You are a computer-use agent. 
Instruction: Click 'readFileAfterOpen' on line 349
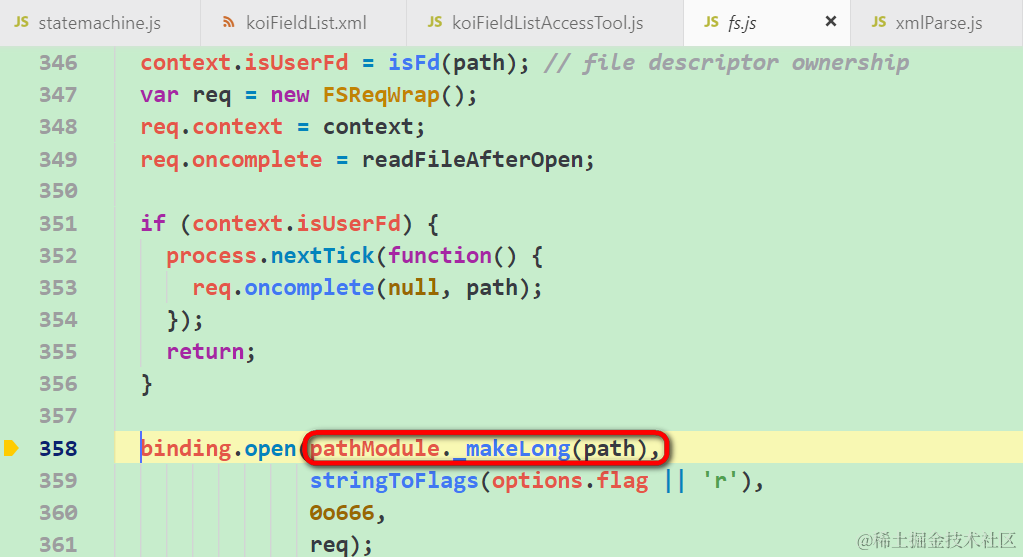tap(472, 159)
